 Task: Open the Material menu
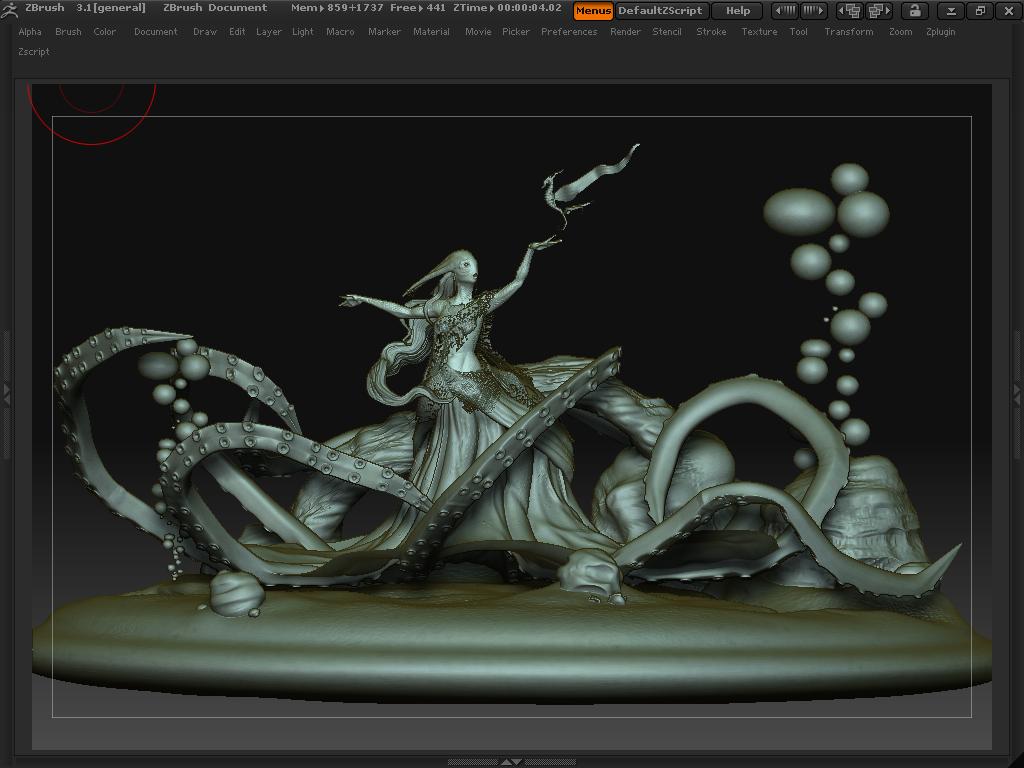431,31
